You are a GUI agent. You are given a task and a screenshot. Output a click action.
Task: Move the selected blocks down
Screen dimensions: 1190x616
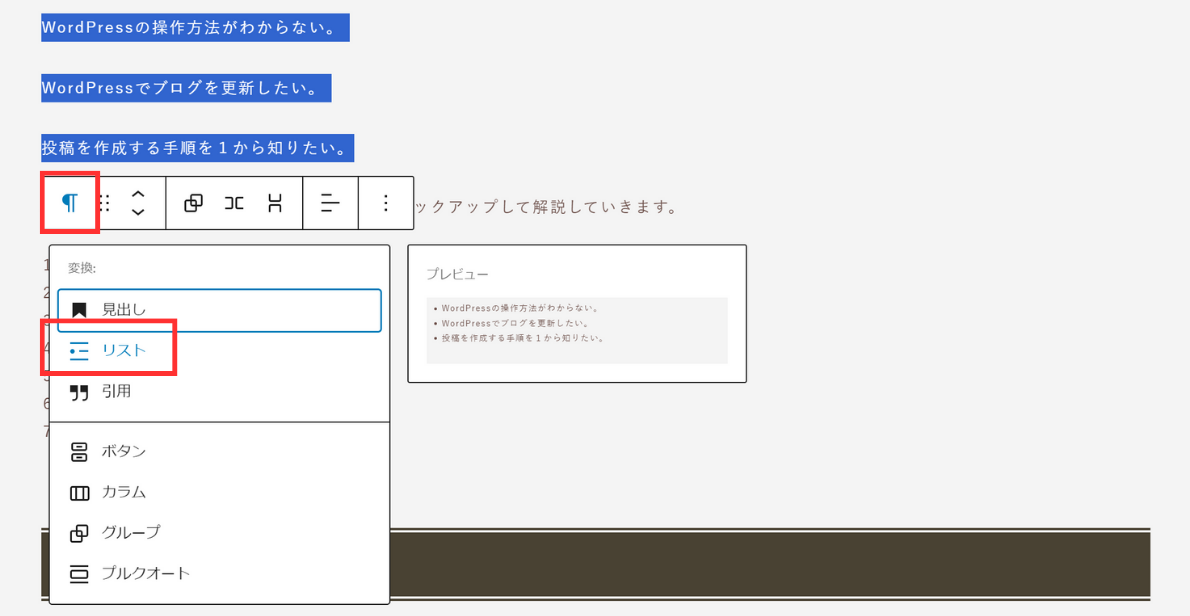pos(138,212)
